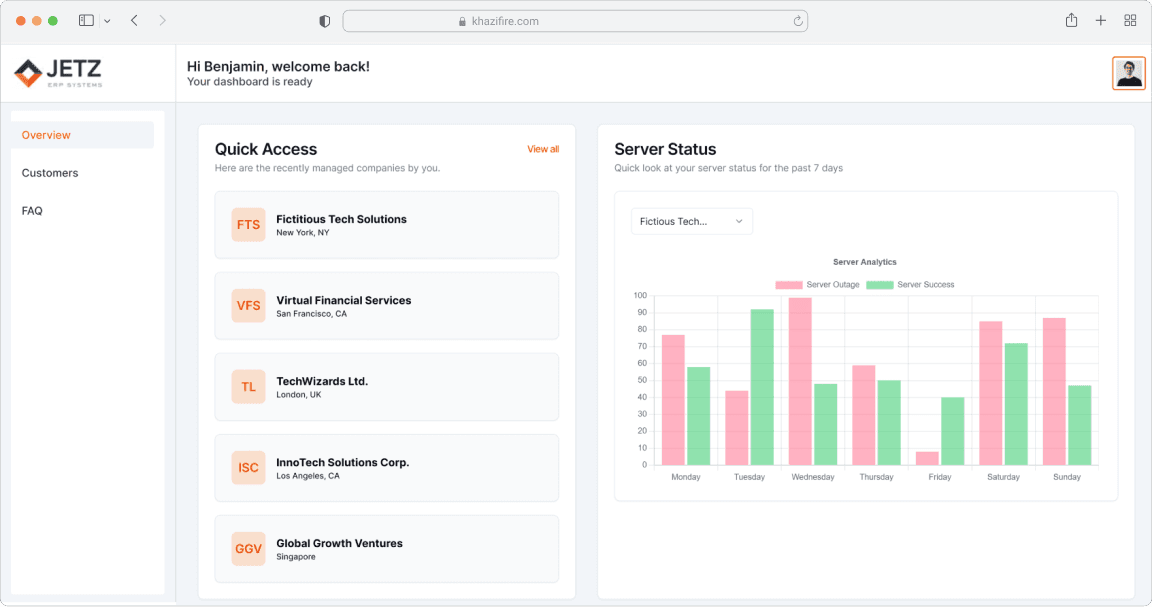Open the Fictious Tech company selector dropdown

click(691, 221)
